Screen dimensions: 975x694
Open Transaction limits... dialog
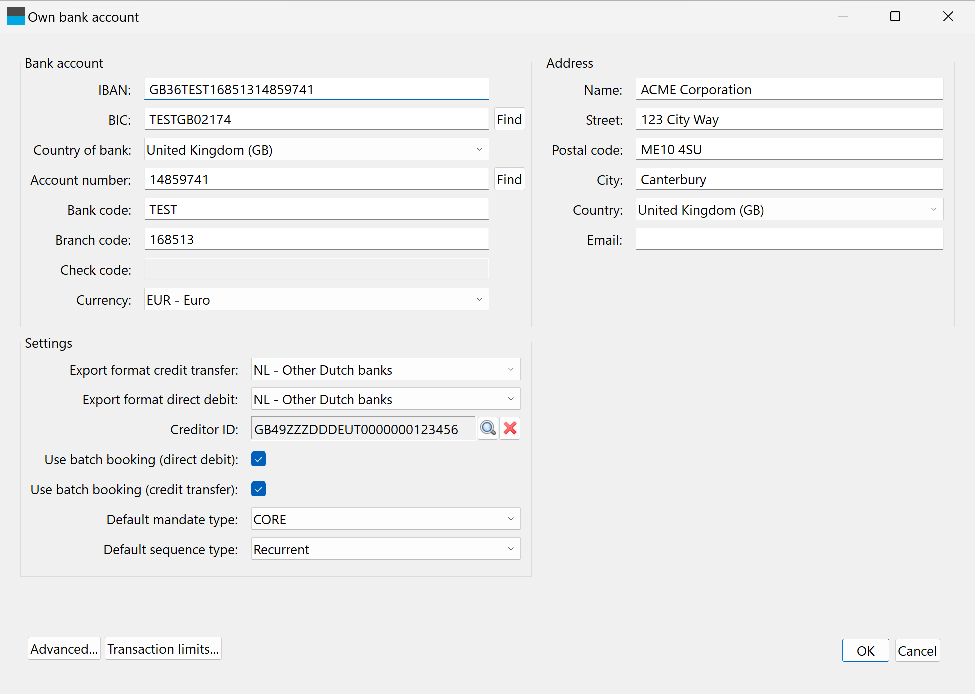(163, 649)
